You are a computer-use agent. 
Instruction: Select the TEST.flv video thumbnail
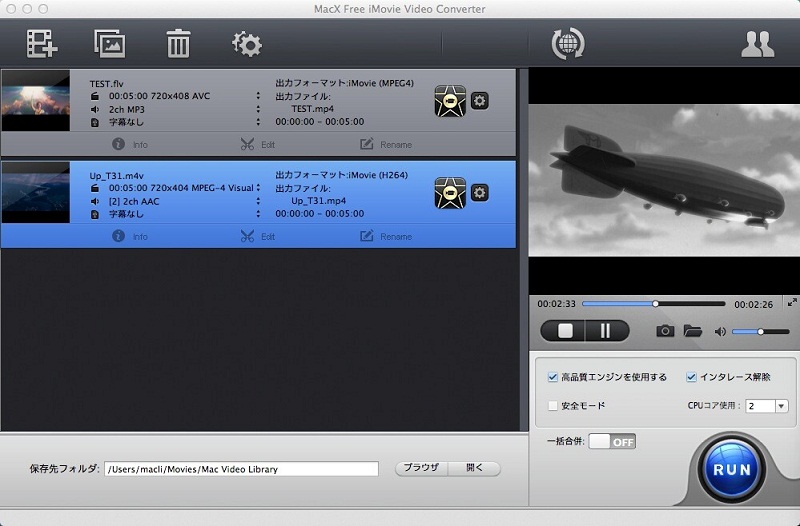coord(36,101)
